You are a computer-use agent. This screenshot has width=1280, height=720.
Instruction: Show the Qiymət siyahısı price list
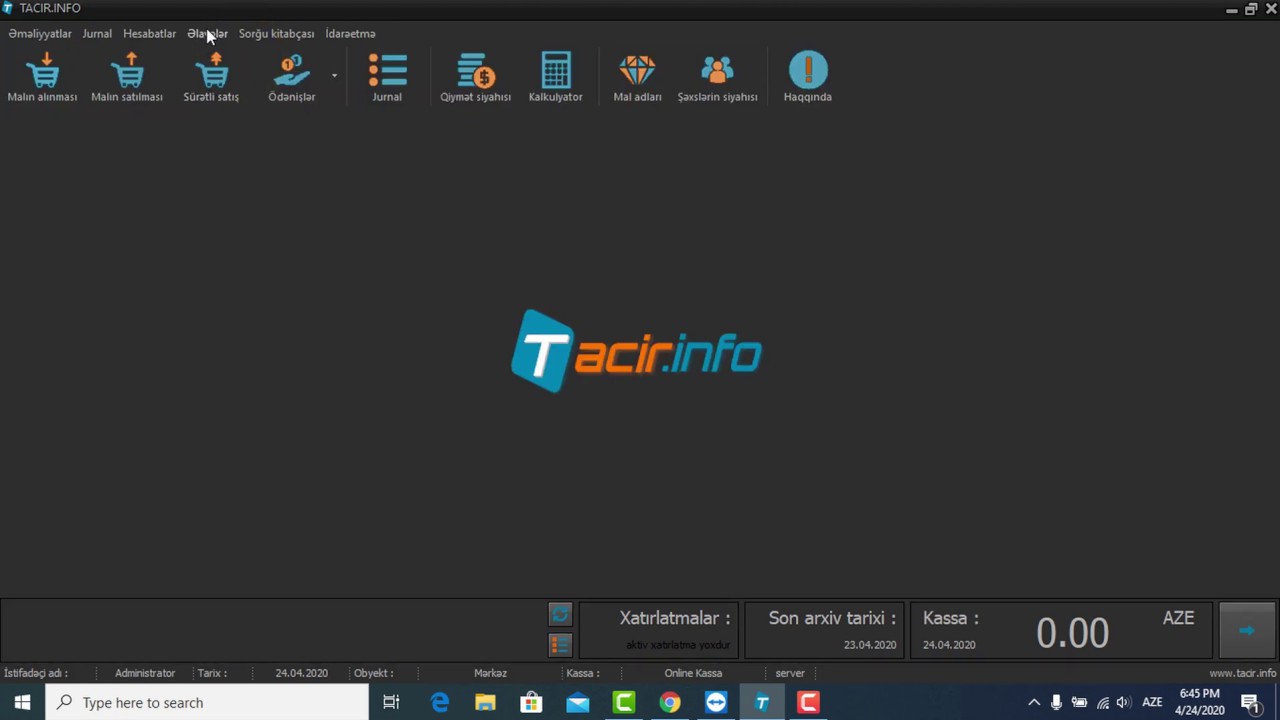[476, 78]
